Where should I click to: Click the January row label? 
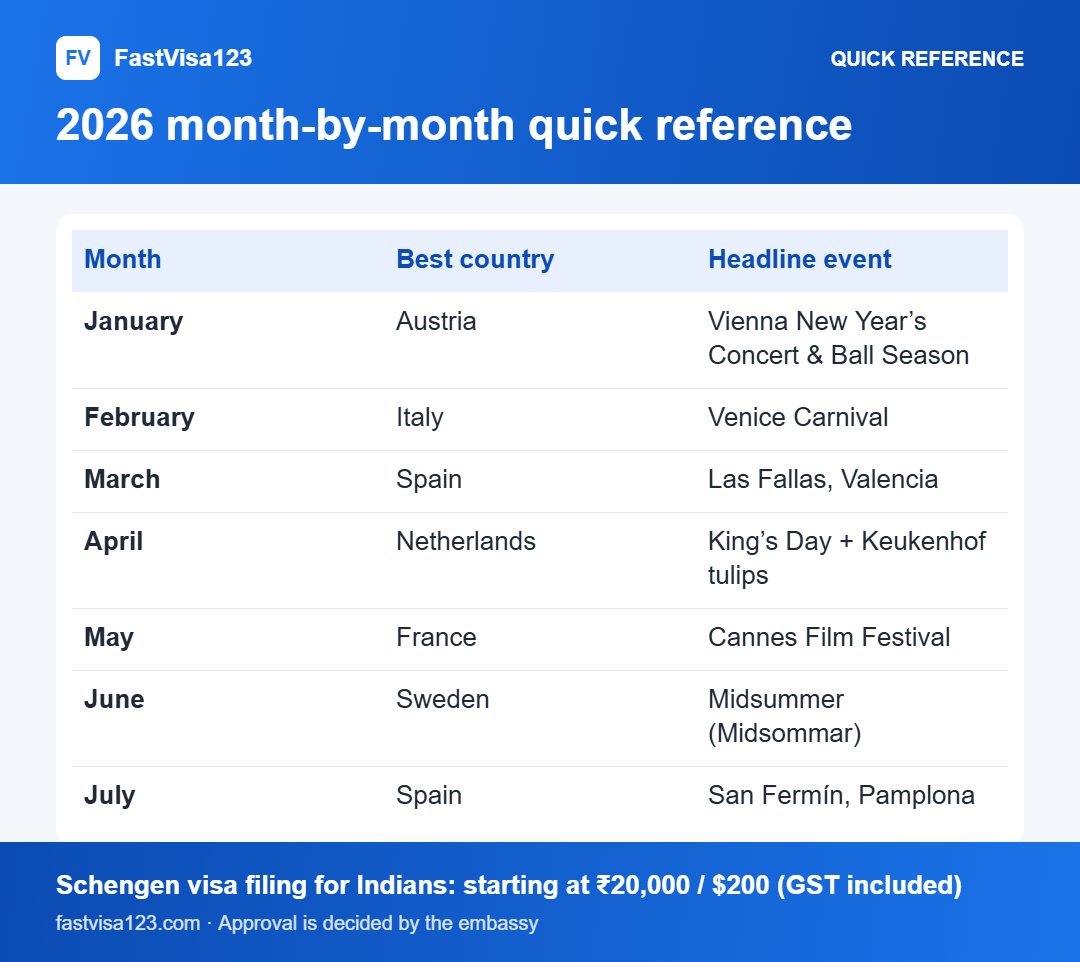coord(134,322)
